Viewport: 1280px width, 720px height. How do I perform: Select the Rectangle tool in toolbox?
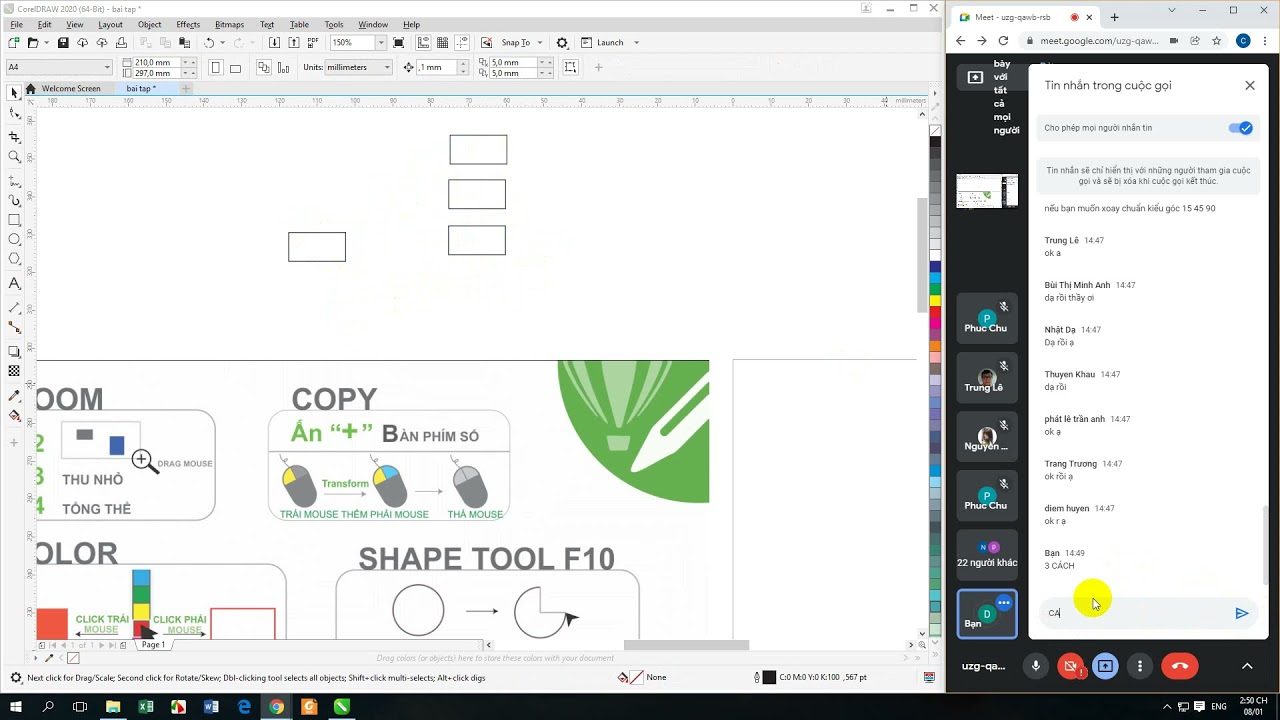(14, 220)
